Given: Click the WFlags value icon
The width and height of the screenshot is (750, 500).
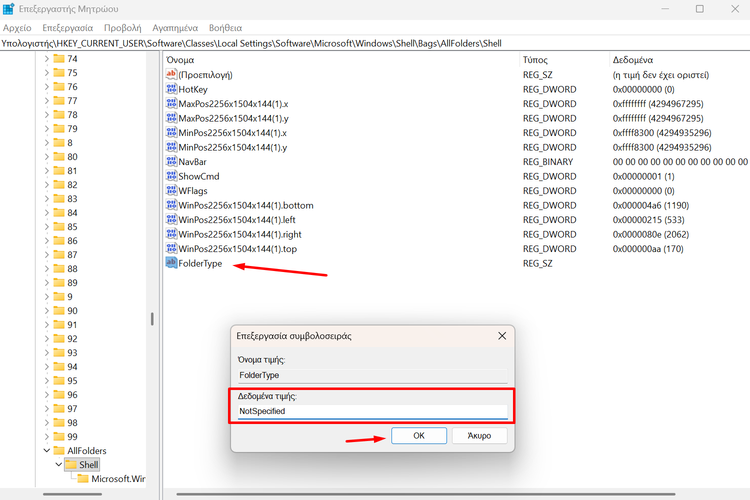Looking at the screenshot, I should (171, 190).
